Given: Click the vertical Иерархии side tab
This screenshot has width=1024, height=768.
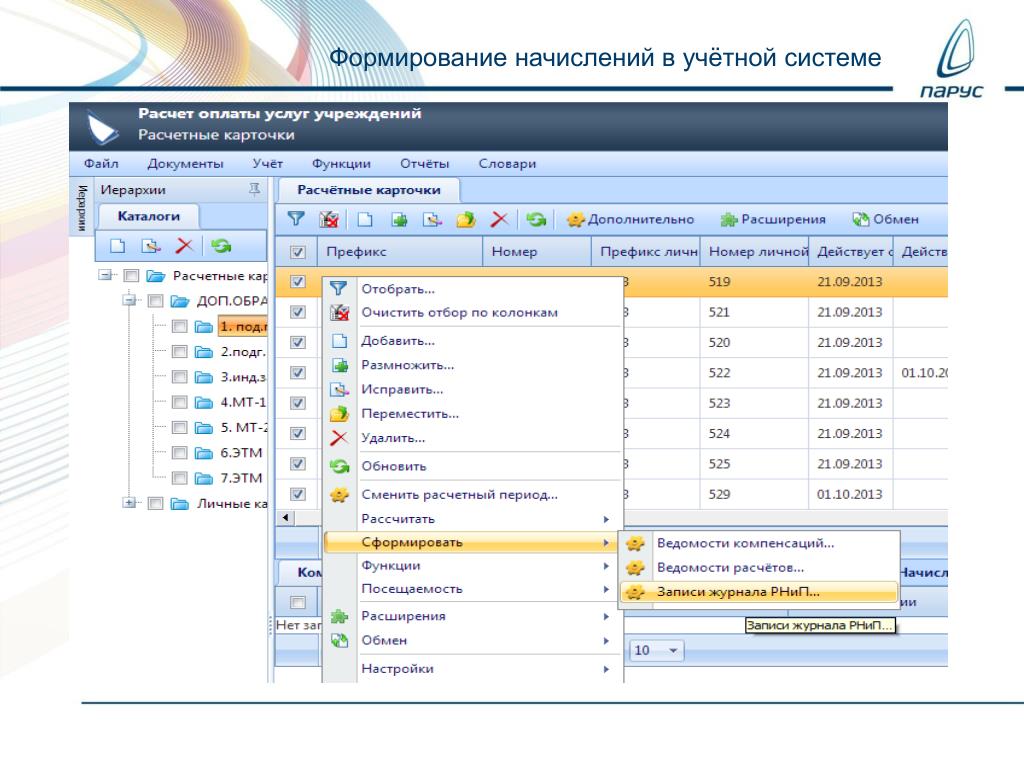Looking at the screenshot, I should click(82, 208).
